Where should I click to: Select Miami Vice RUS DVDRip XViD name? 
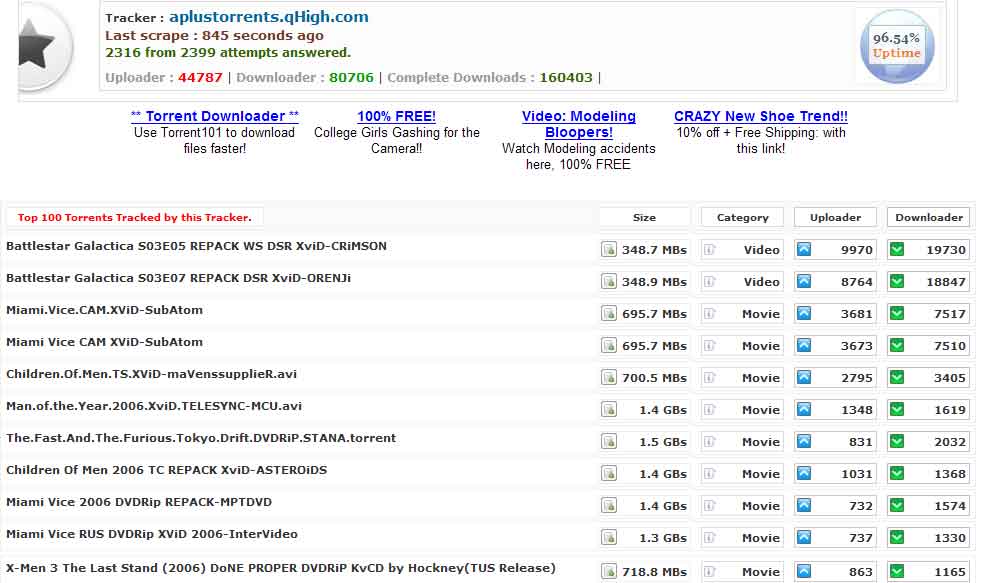(x=152, y=534)
